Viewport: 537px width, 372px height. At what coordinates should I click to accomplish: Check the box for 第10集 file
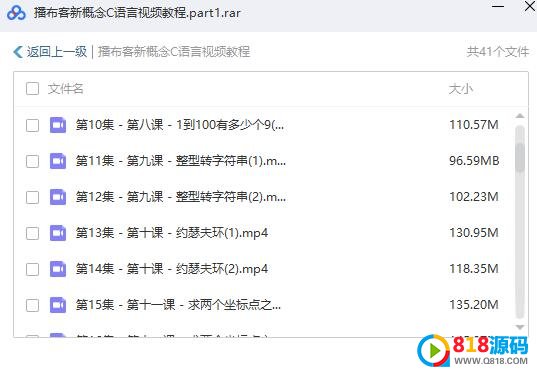(33, 125)
